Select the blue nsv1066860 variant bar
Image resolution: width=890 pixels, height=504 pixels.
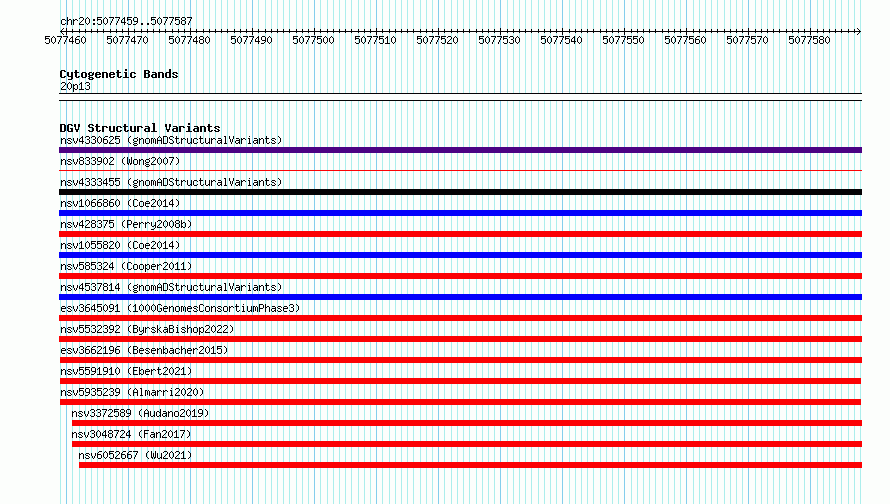(x=460, y=213)
